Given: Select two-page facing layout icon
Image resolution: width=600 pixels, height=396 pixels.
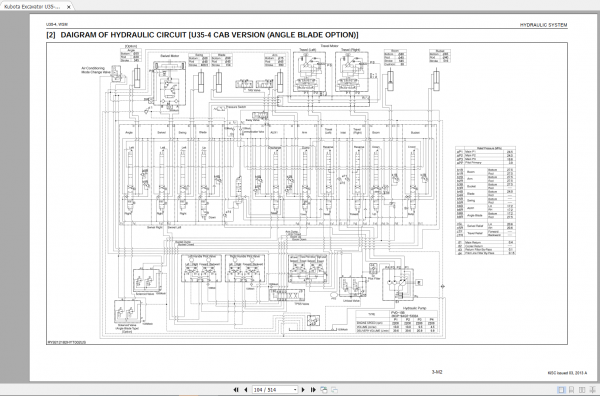Looking at the screenshot, I should [x=582, y=390].
